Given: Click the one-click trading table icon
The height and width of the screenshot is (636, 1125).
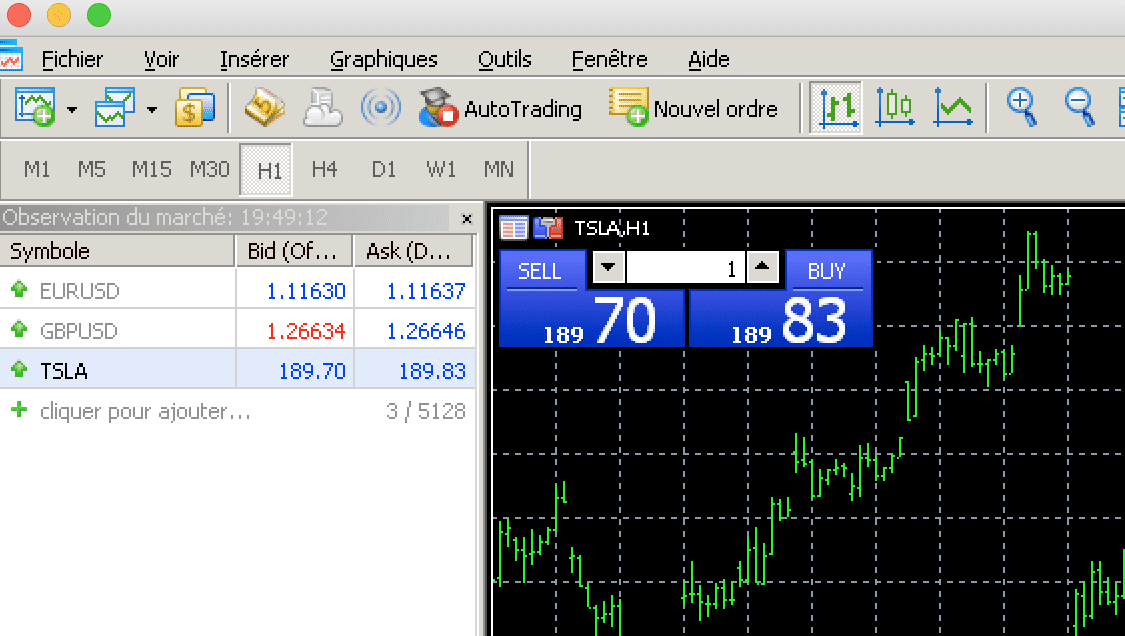Looking at the screenshot, I should point(513,228).
